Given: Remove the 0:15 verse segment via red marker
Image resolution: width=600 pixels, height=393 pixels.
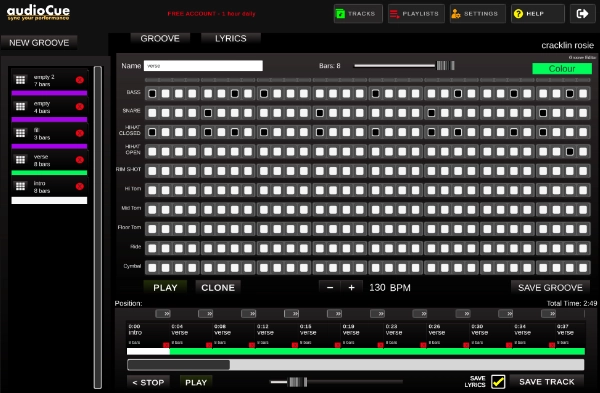Looking at the screenshot, I should 338,345.
